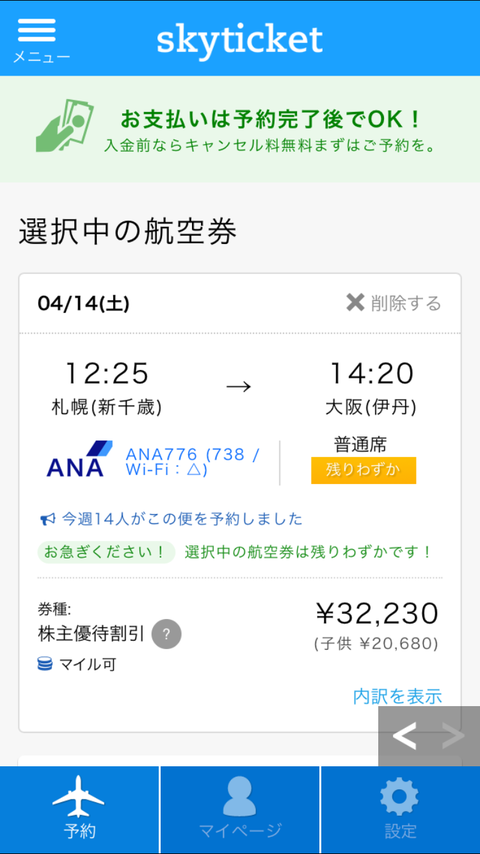The height and width of the screenshot is (854, 480).
Task: Click the X icon beside 削除する
Action: click(x=355, y=302)
